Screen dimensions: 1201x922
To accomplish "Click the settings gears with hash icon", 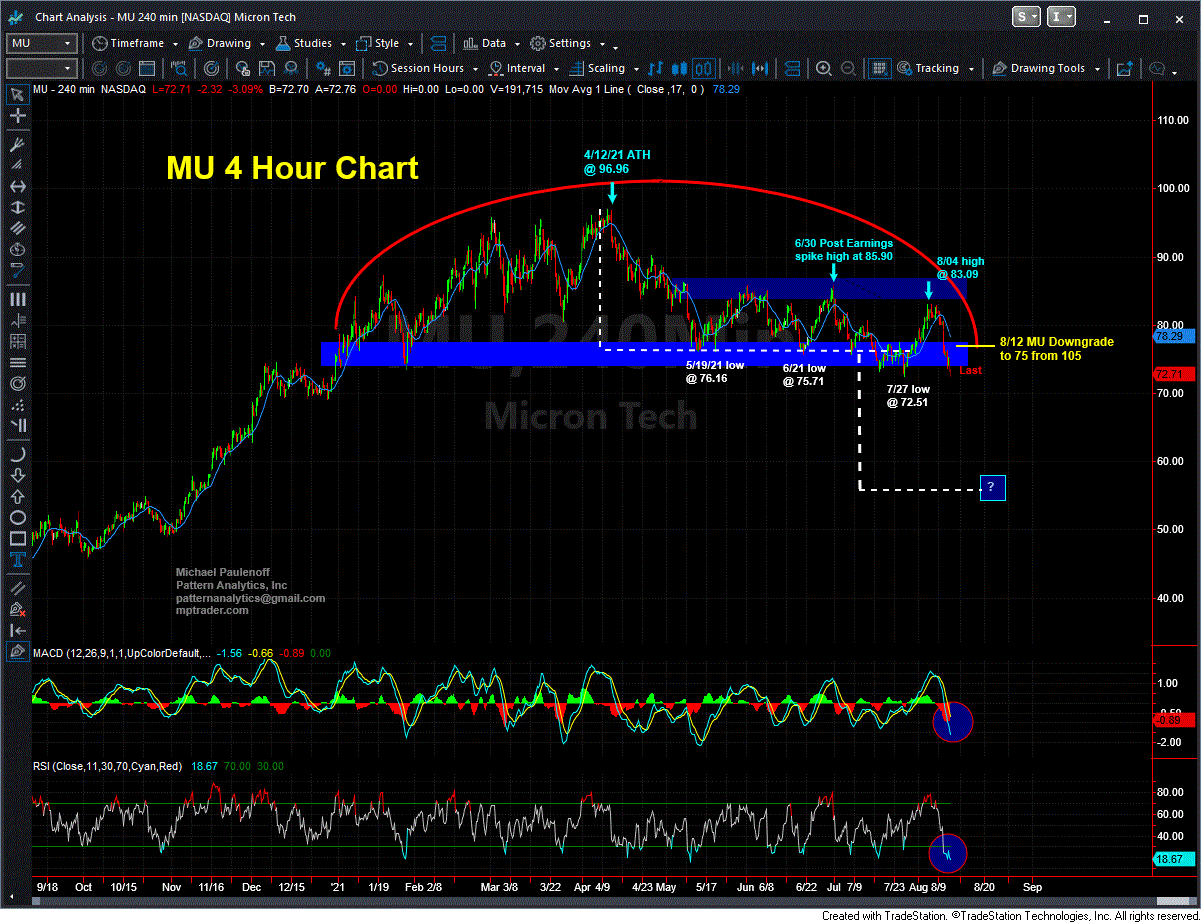I will (x=324, y=69).
